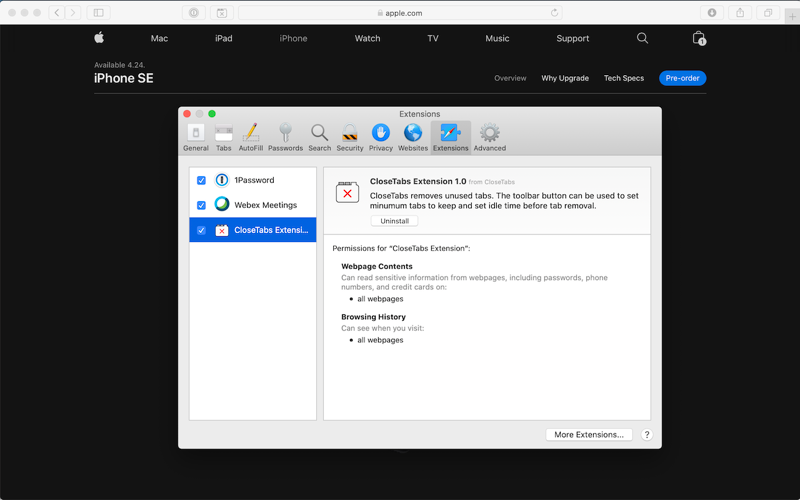Click the 'from CloseTabs' developer text
The height and width of the screenshot is (500, 800).
click(x=491, y=182)
